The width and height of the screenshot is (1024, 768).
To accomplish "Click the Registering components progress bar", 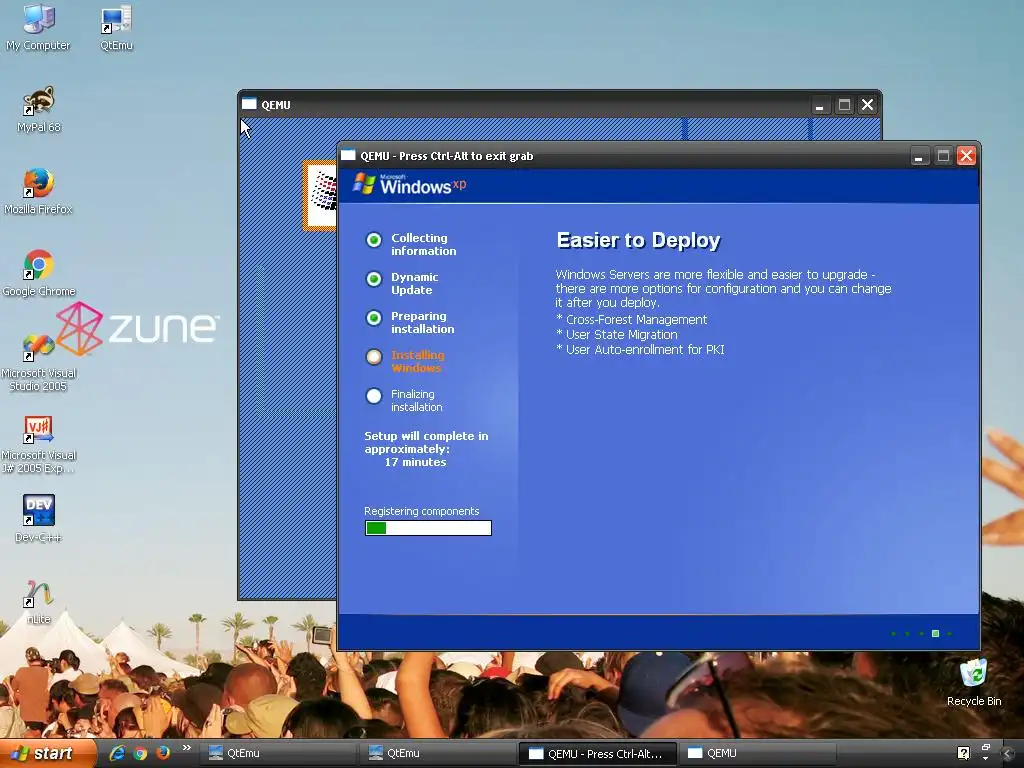I will tap(428, 528).
